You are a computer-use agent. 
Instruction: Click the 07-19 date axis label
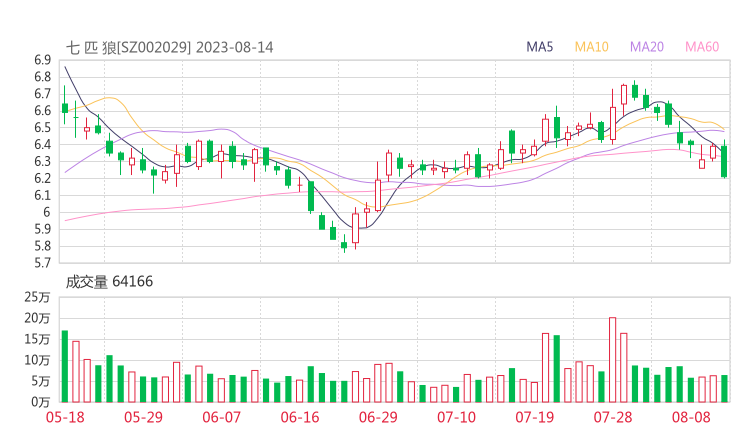click(534, 417)
